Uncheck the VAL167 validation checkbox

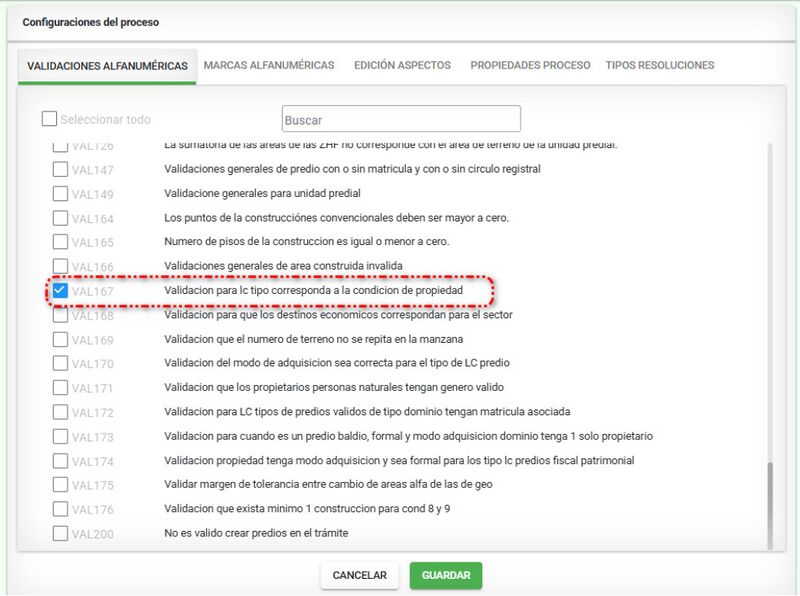[60, 291]
